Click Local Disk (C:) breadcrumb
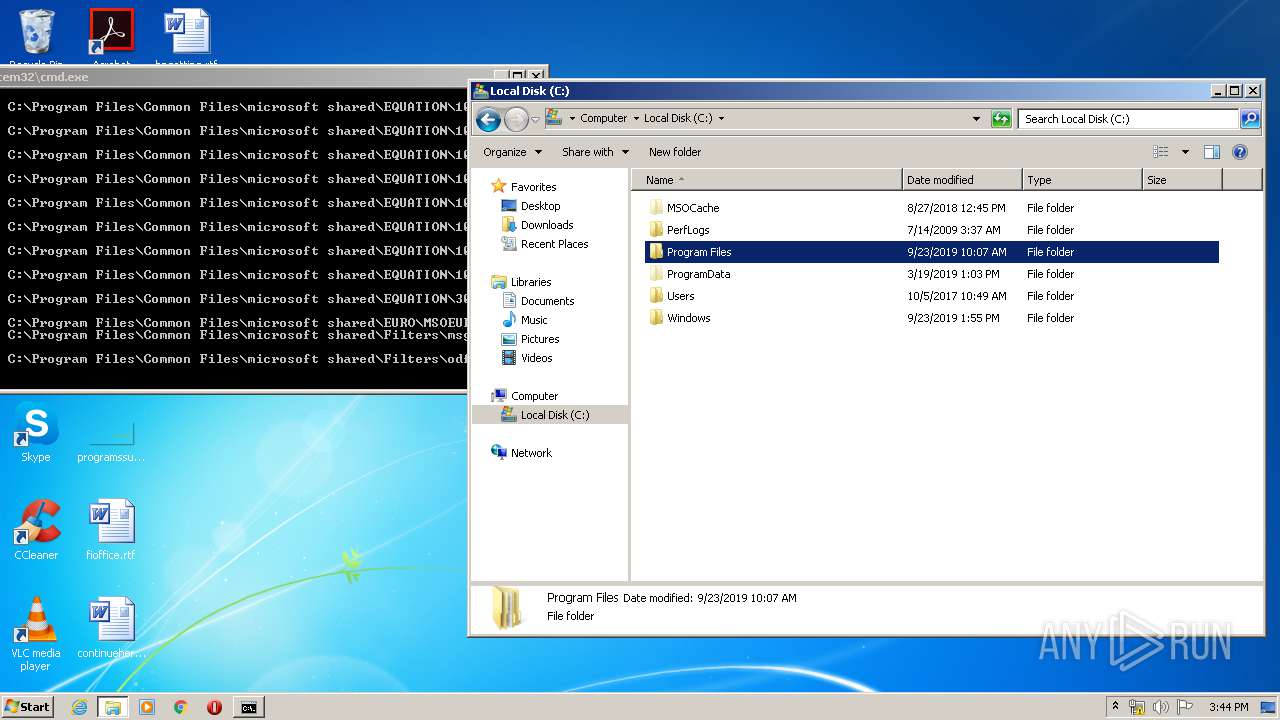Image resolution: width=1280 pixels, height=720 pixels. tap(678, 118)
